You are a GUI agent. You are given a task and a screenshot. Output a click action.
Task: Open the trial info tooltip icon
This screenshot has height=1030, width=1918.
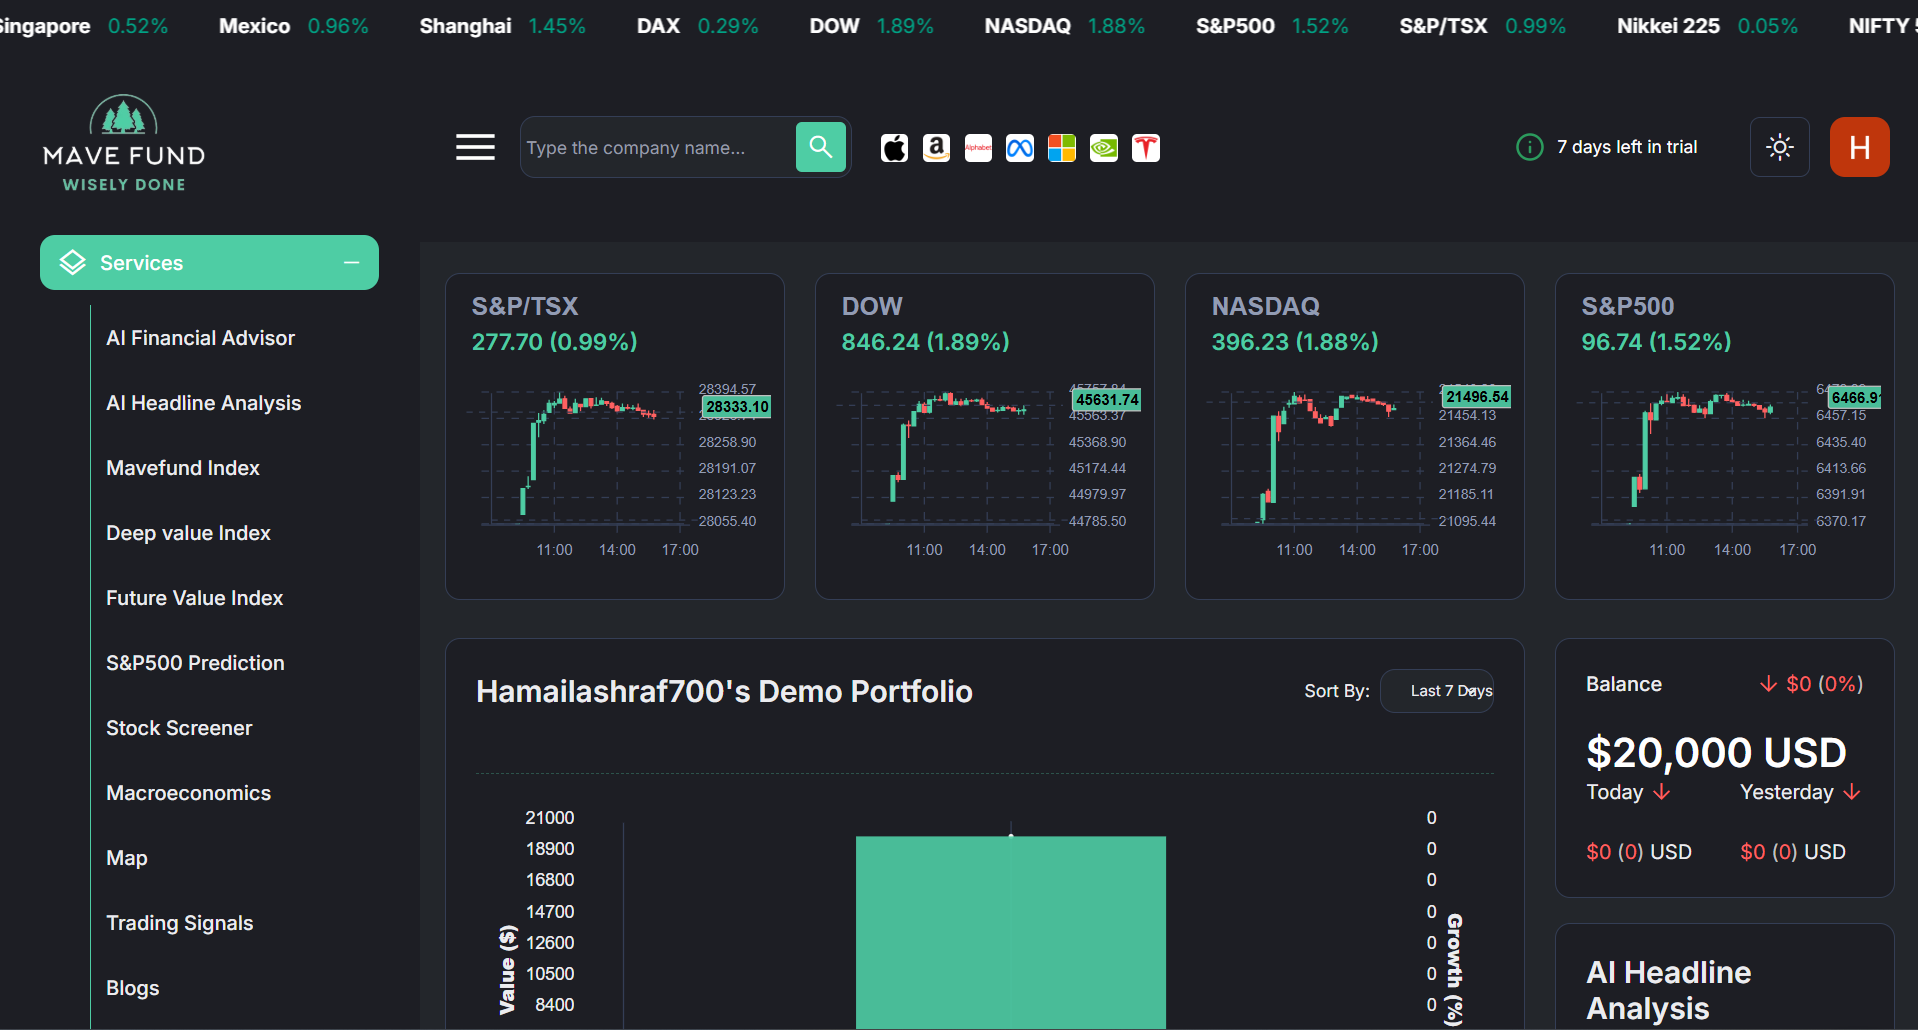pos(1529,147)
